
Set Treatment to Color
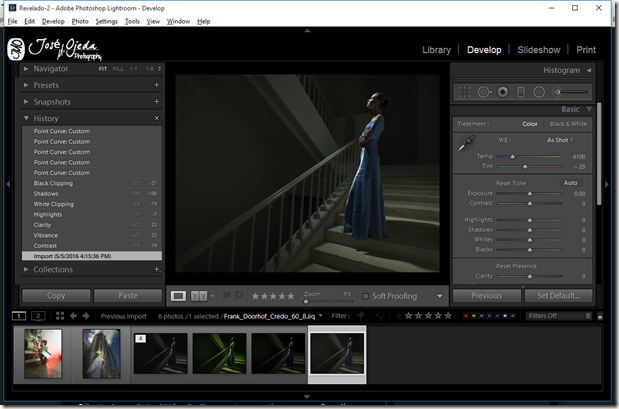[x=530, y=124]
